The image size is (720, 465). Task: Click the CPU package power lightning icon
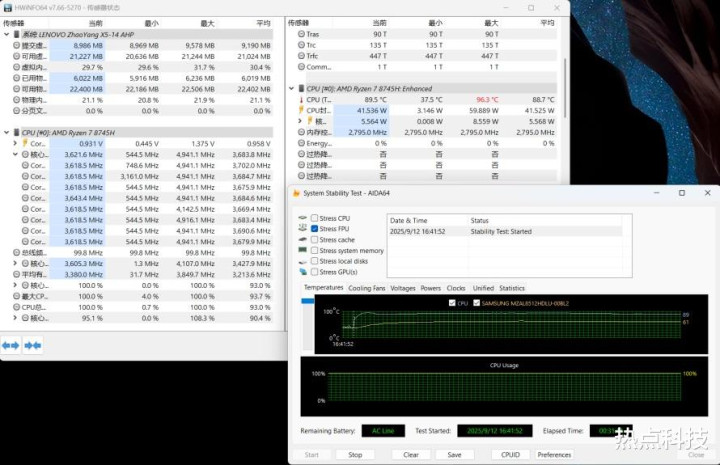[302, 111]
